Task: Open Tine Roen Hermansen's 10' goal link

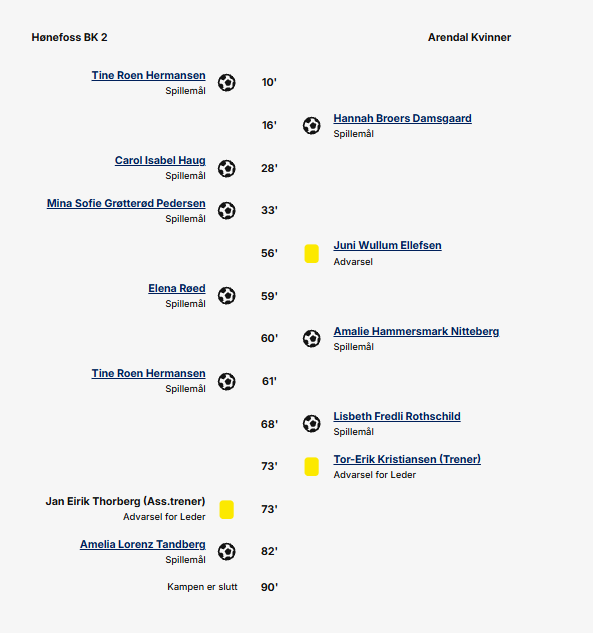Action: click(x=149, y=75)
